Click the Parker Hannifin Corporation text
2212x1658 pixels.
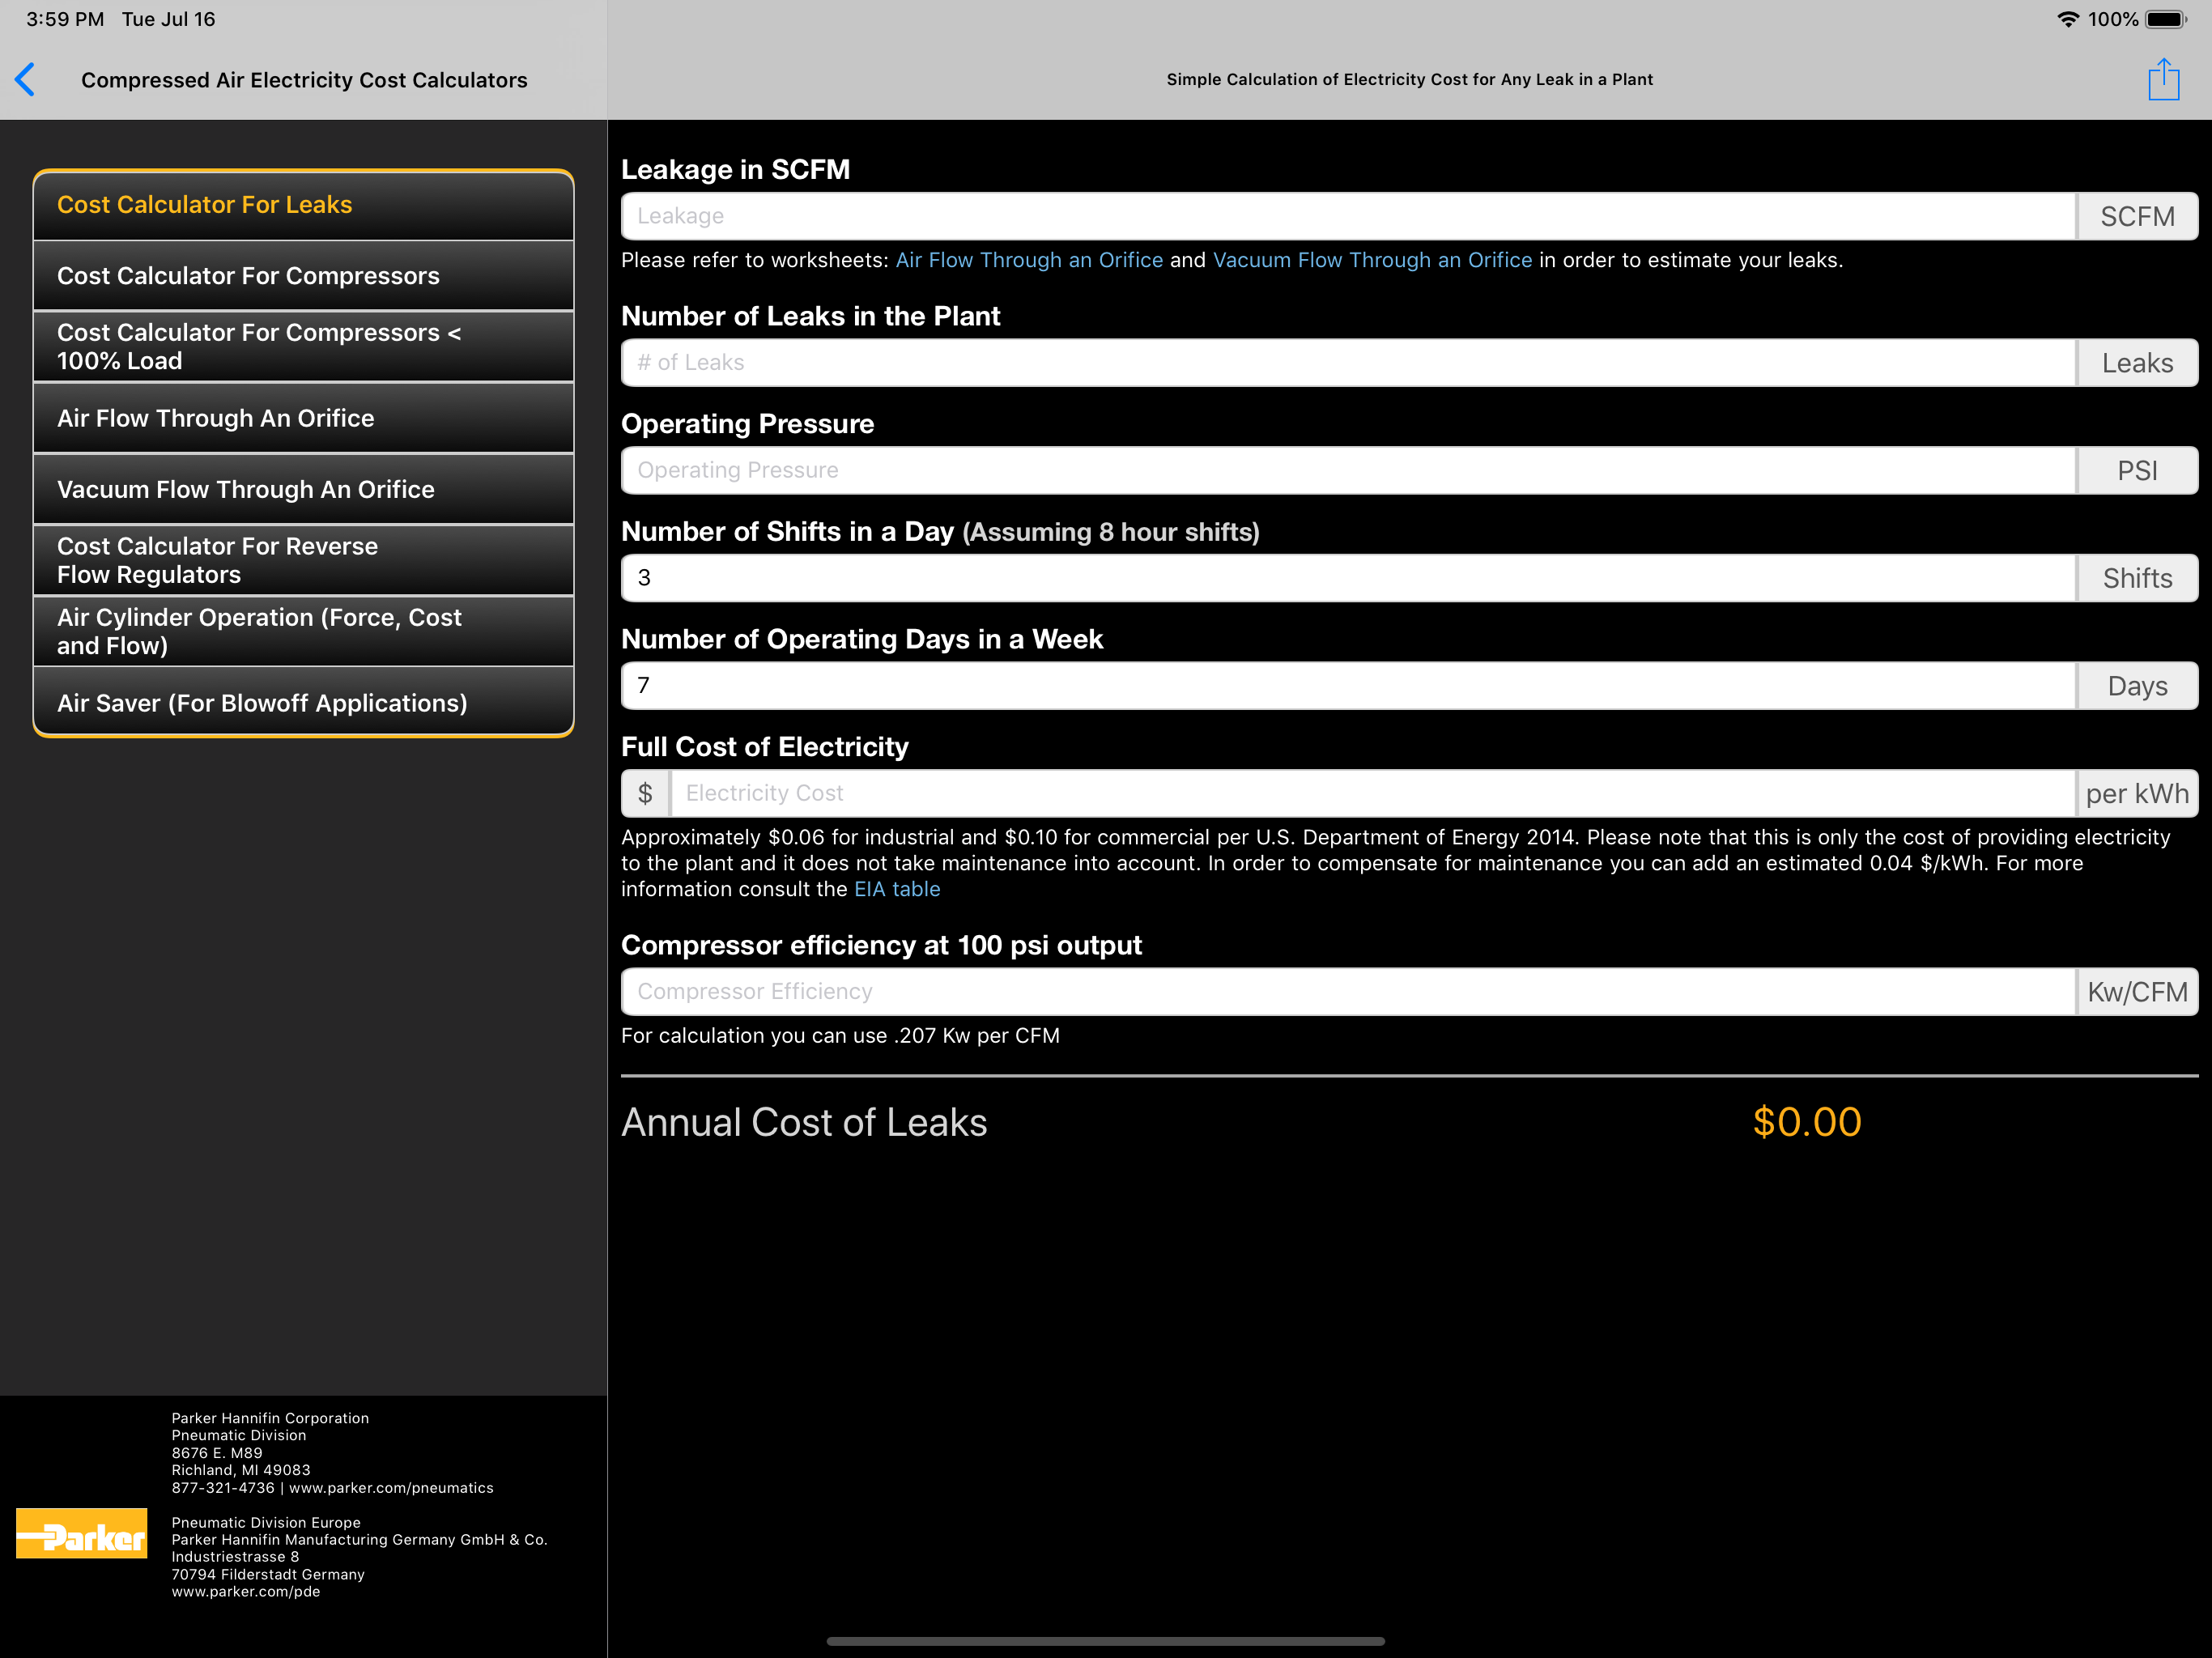(x=270, y=1418)
